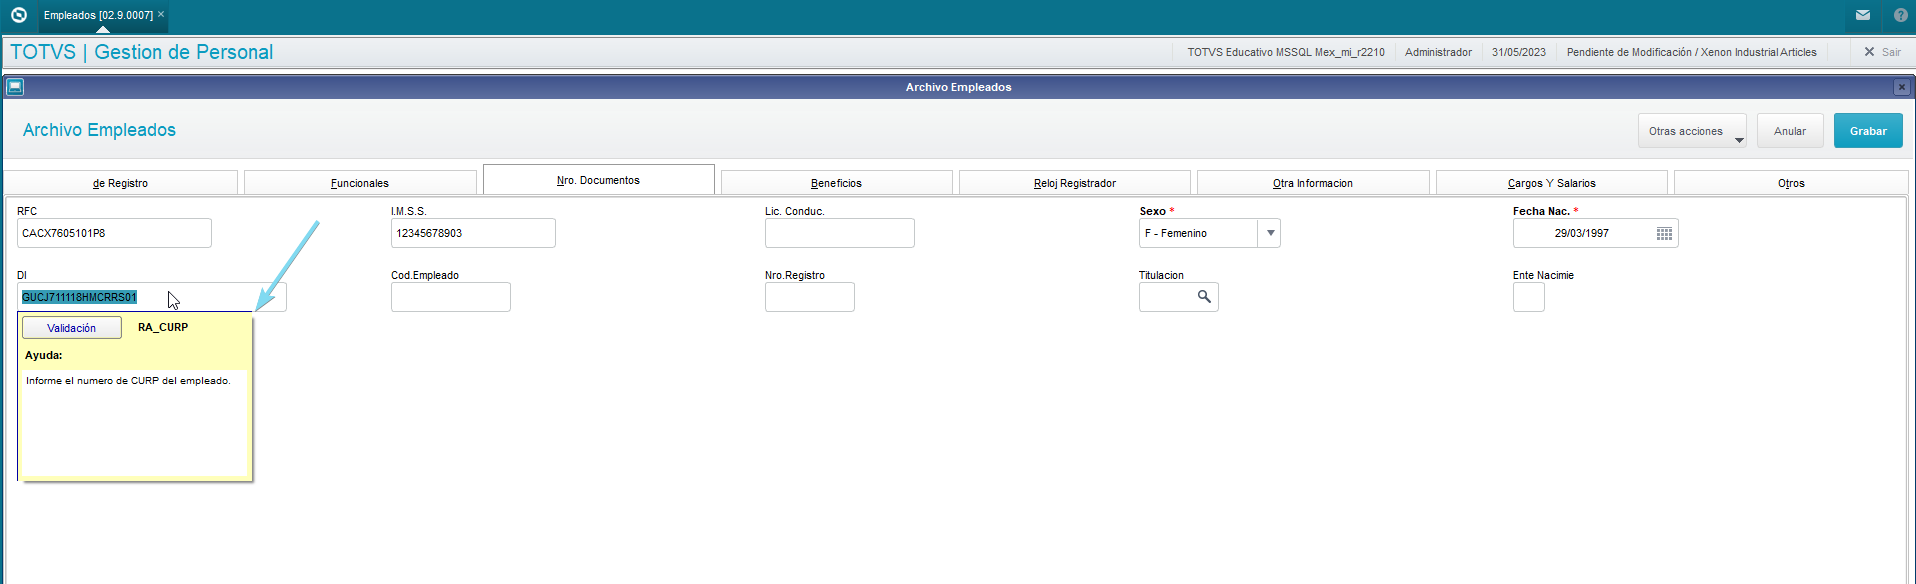This screenshot has width=1916, height=584.
Task: Open the Beneficios tab
Action: coord(836,183)
